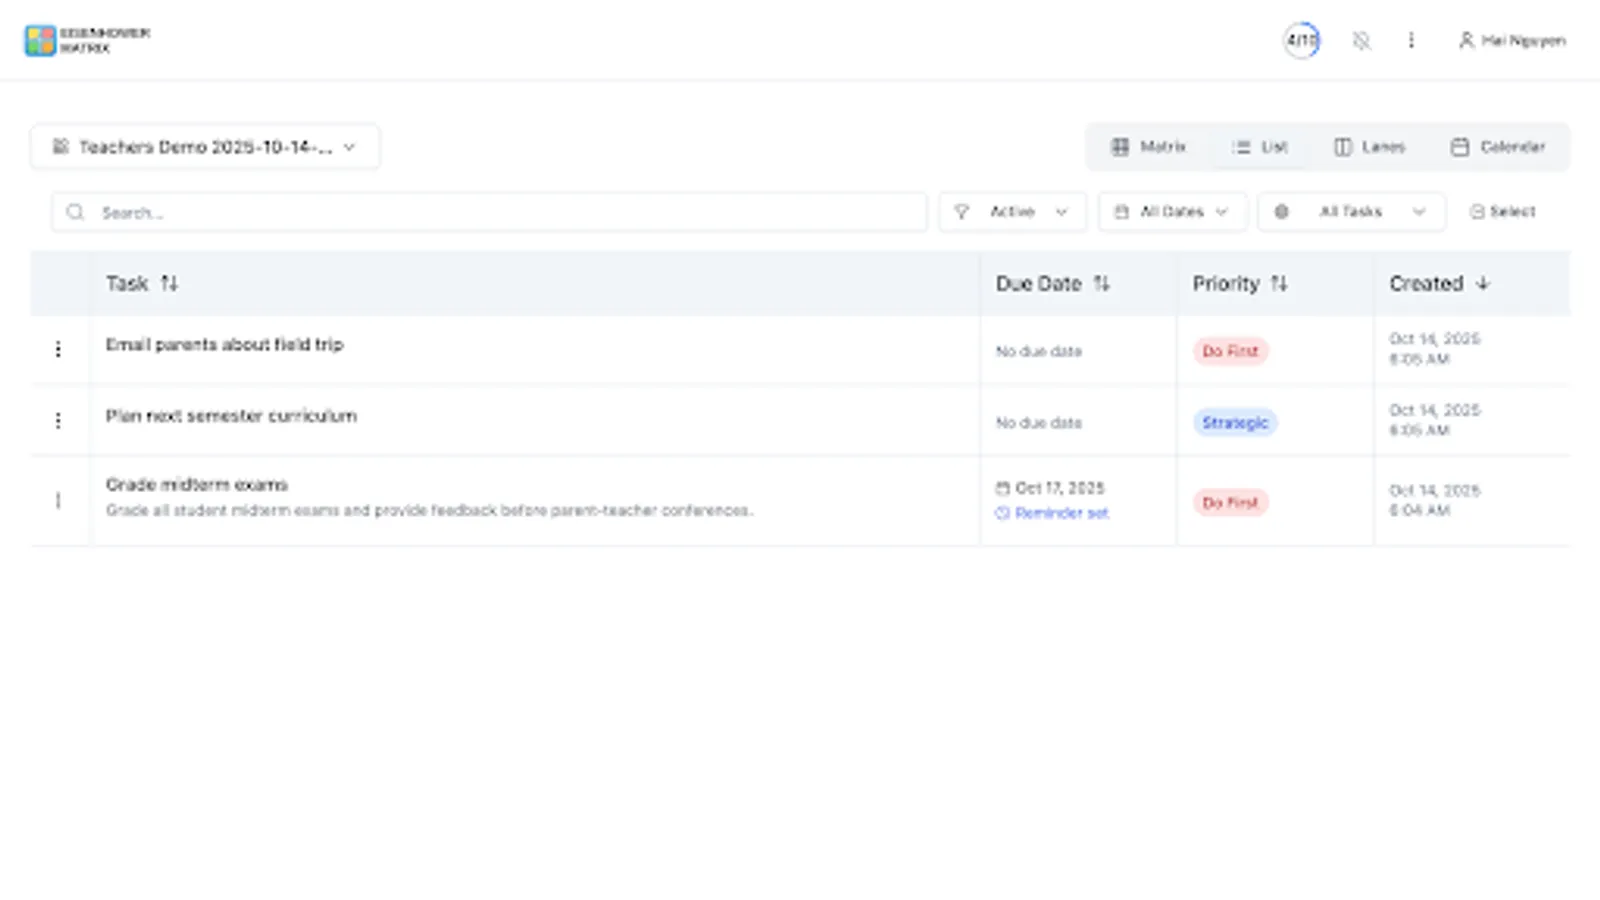
Task: Click the filter funnel icon next to Active
Action: pos(962,211)
